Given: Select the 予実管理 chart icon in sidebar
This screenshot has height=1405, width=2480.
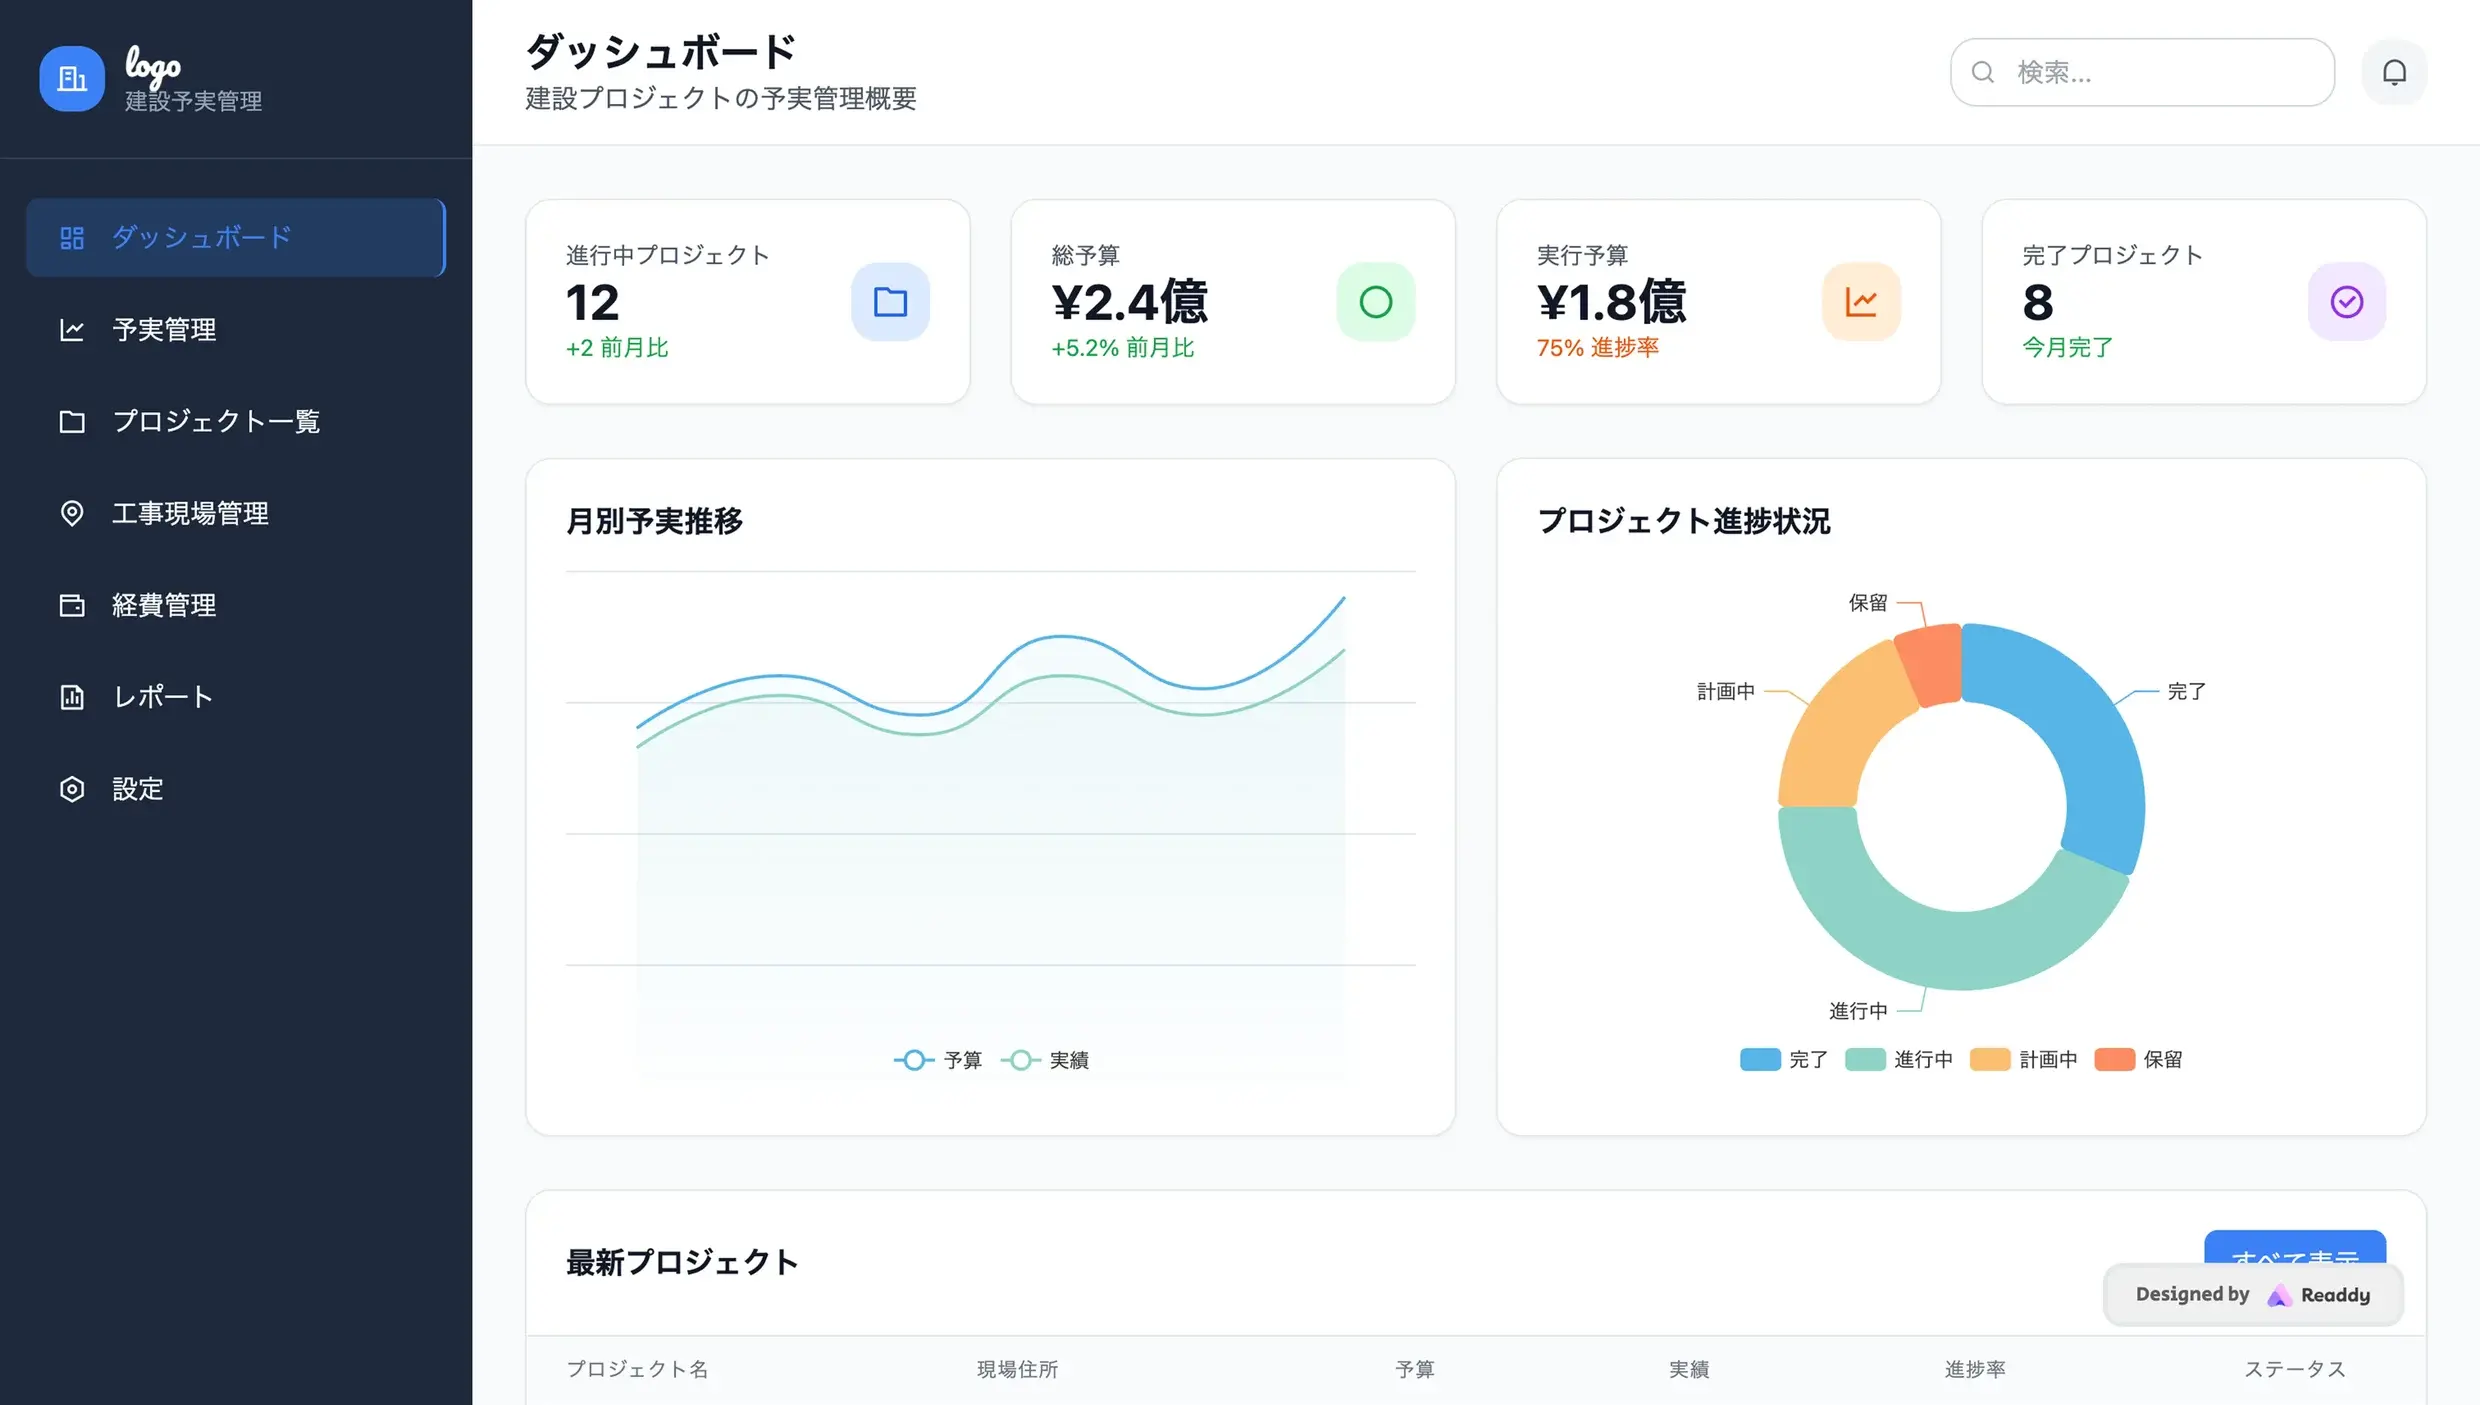Looking at the screenshot, I should click(71, 329).
